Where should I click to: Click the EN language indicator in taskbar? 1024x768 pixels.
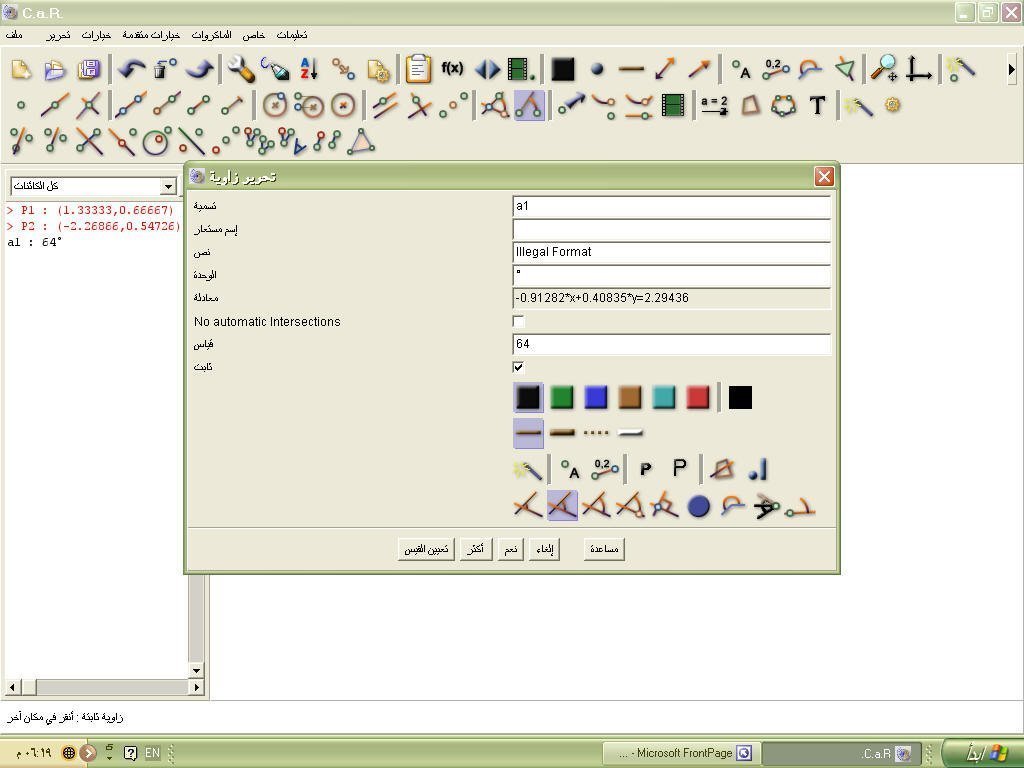pyautogui.click(x=152, y=753)
